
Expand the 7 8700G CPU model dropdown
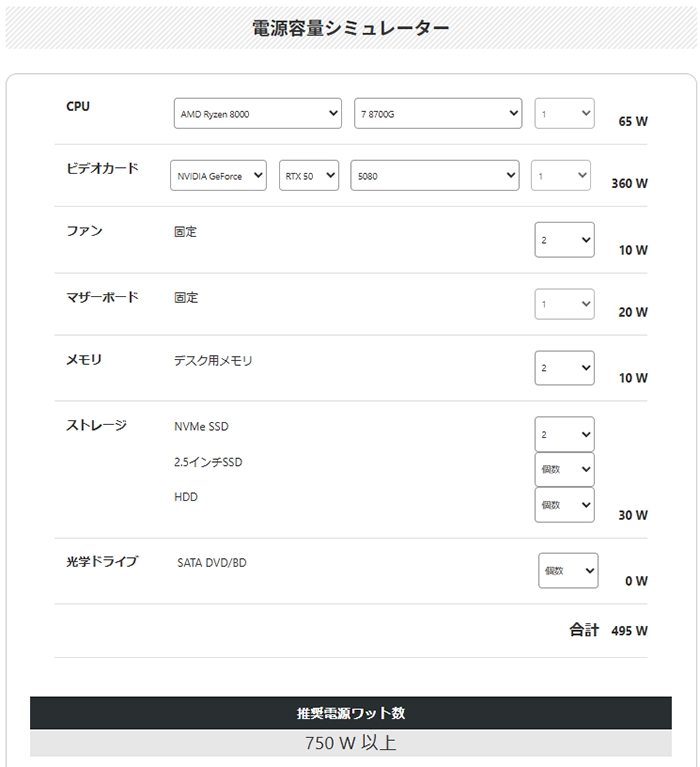coord(438,114)
